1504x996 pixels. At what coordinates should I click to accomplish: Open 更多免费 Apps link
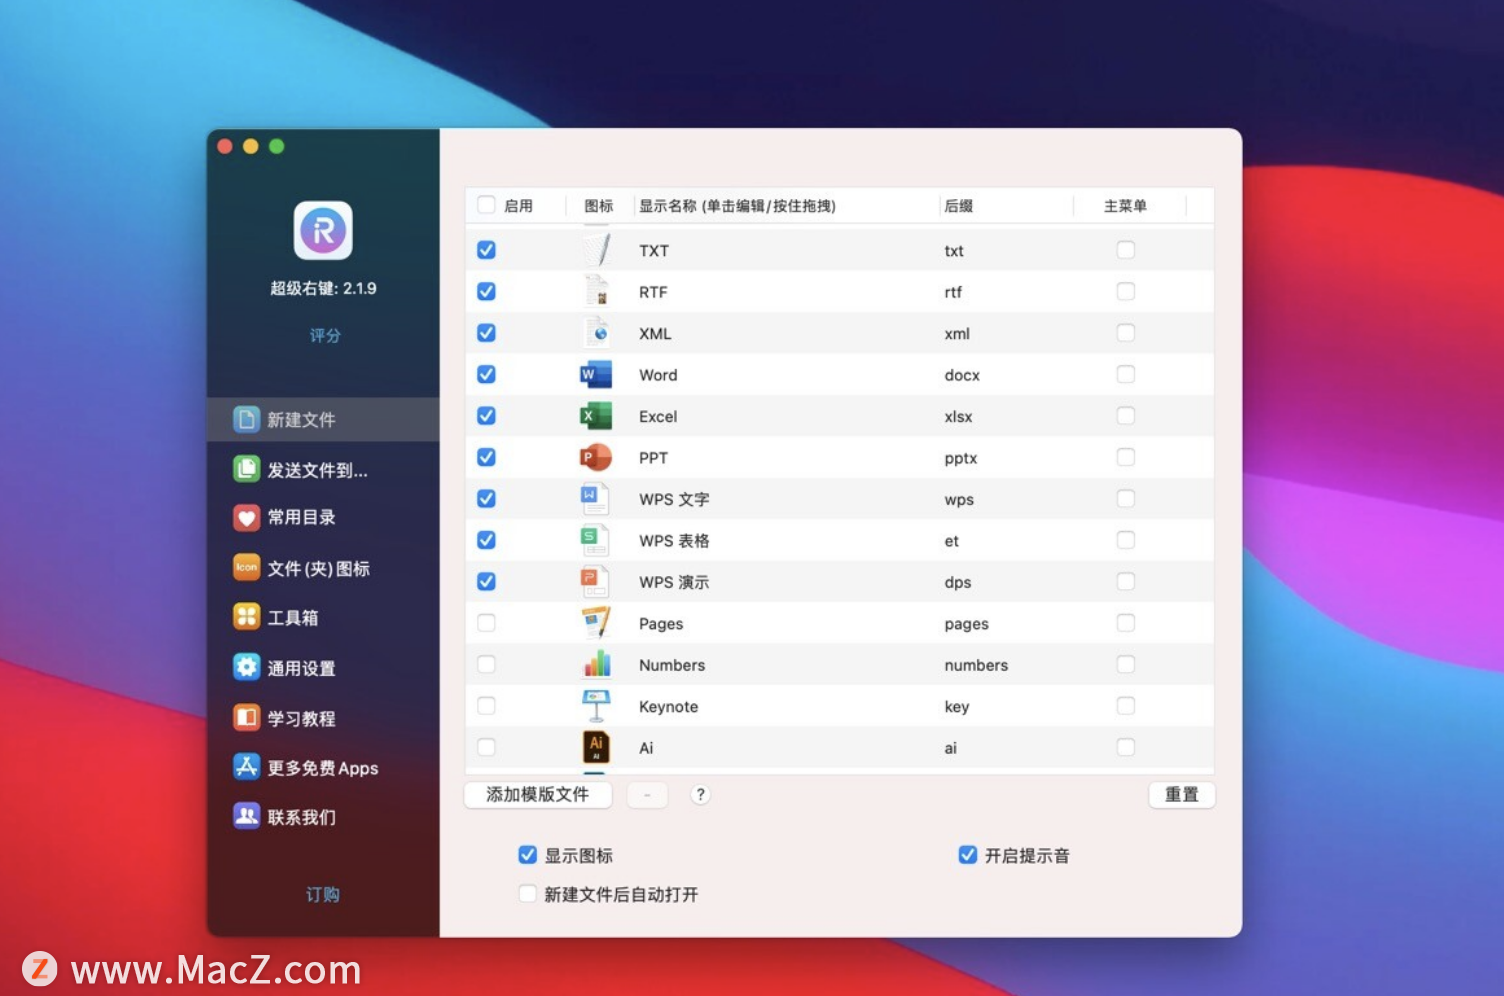(323, 768)
